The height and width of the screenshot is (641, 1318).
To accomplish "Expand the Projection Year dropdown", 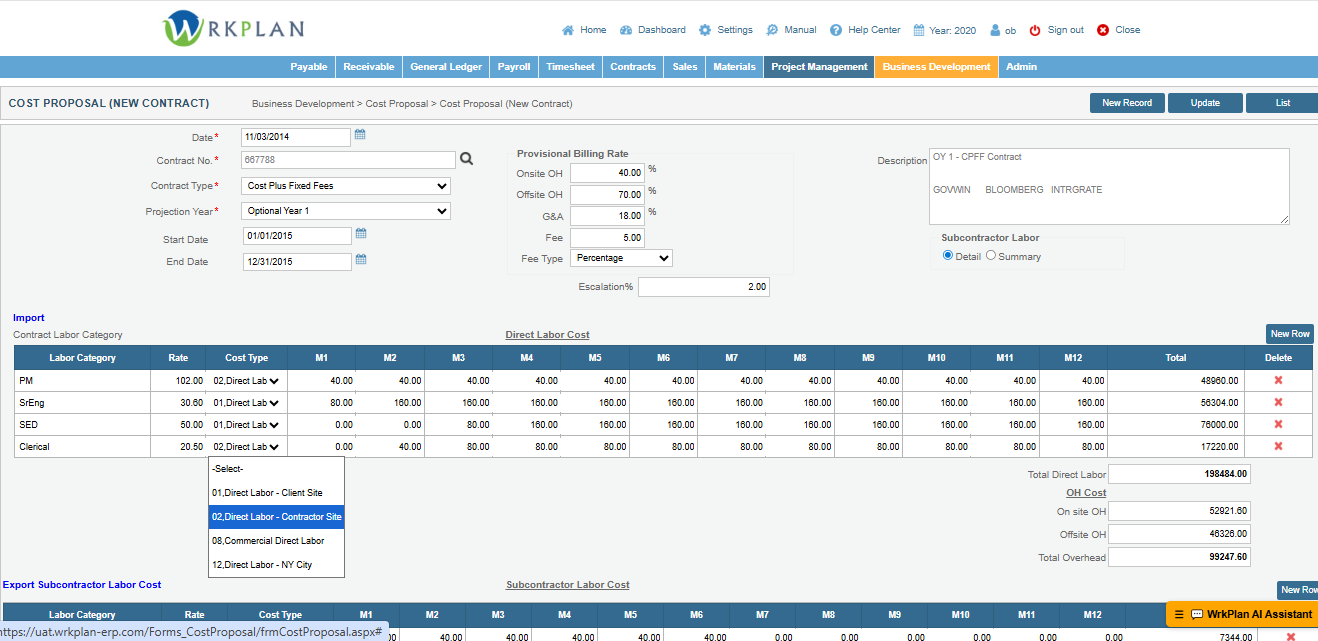I will coord(346,211).
